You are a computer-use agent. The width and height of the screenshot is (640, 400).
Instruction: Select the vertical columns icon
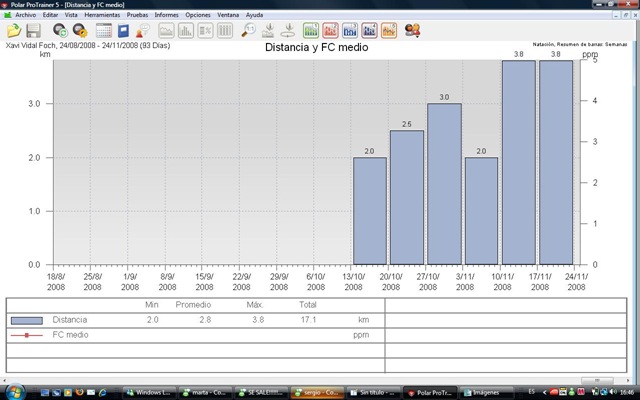pos(225,31)
